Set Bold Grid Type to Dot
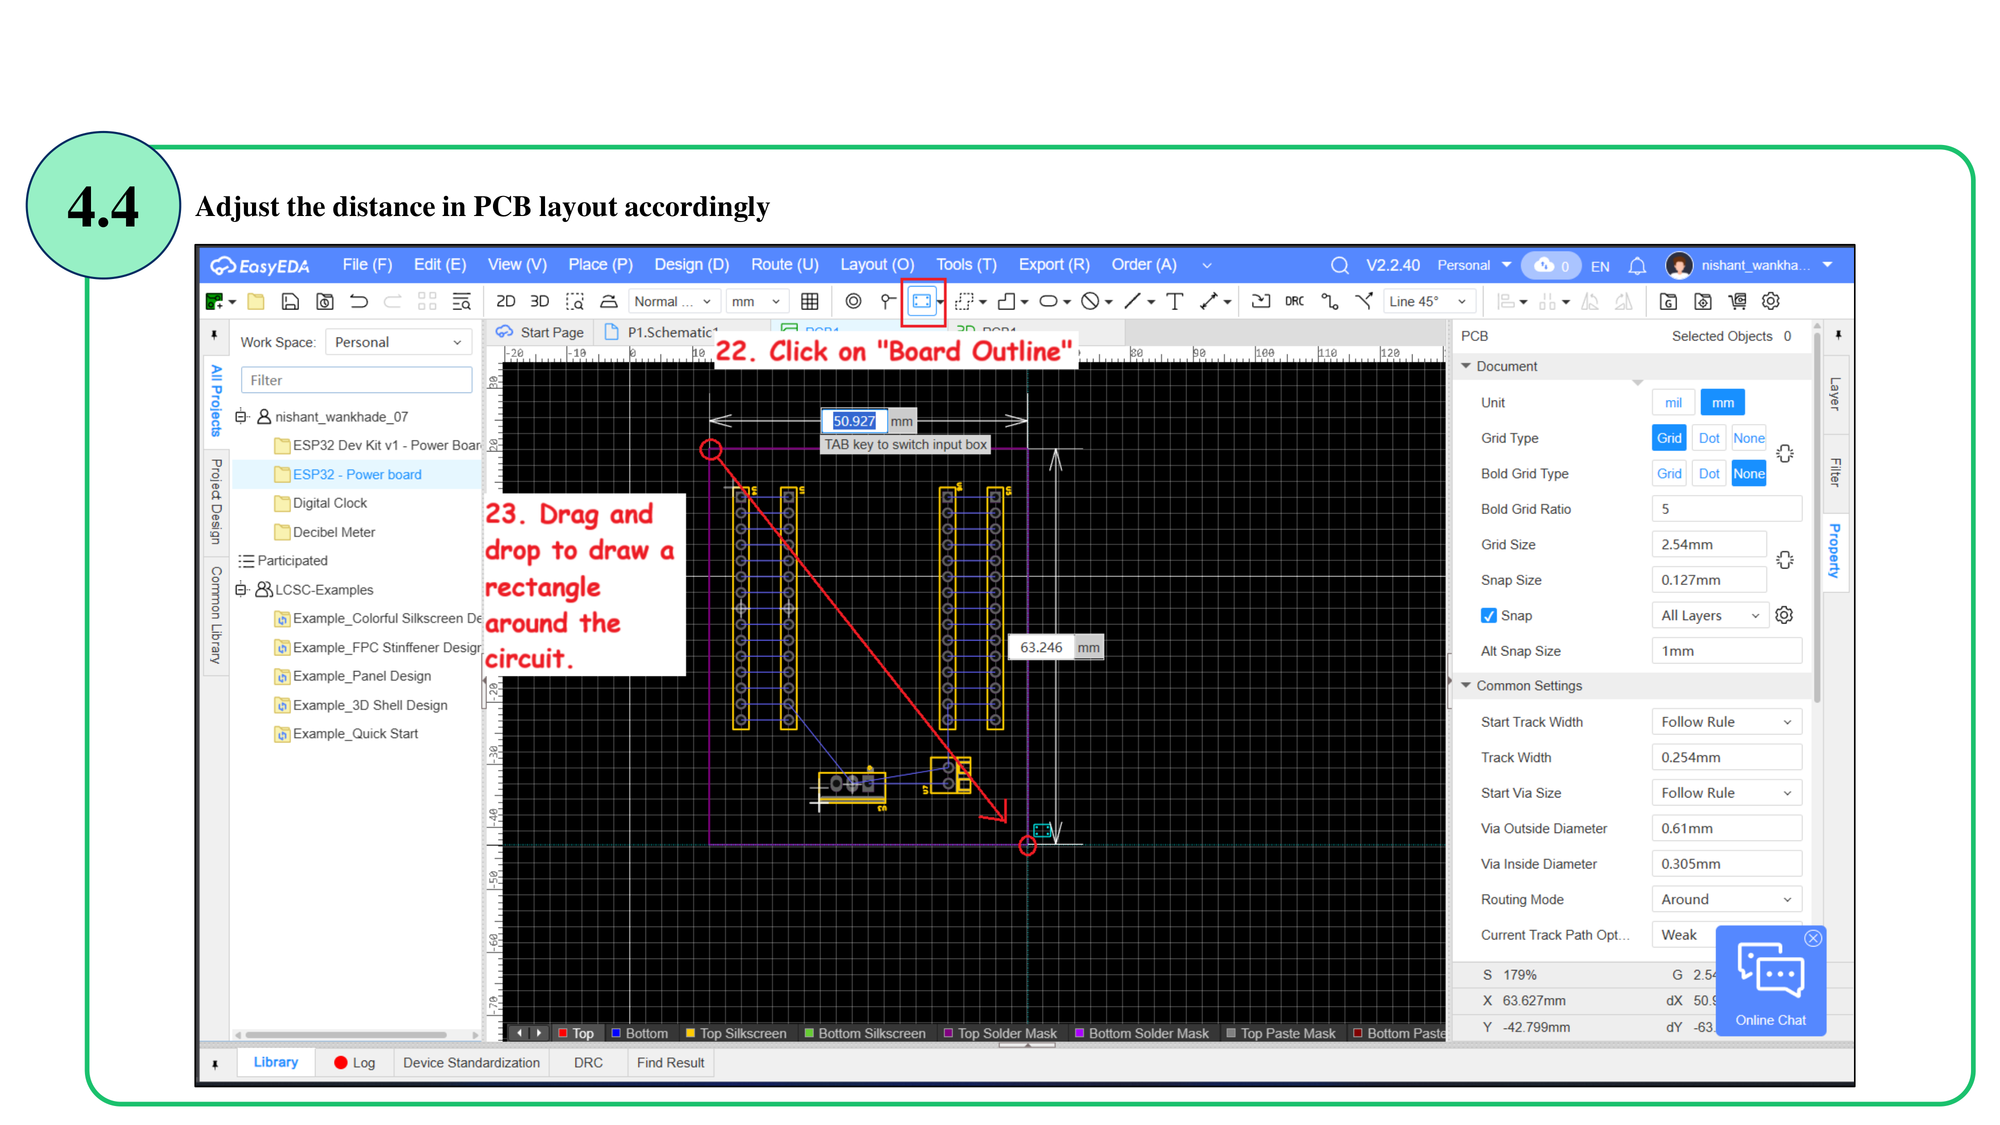This screenshot has height=1125, width=2000. pyautogui.click(x=1709, y=473)
